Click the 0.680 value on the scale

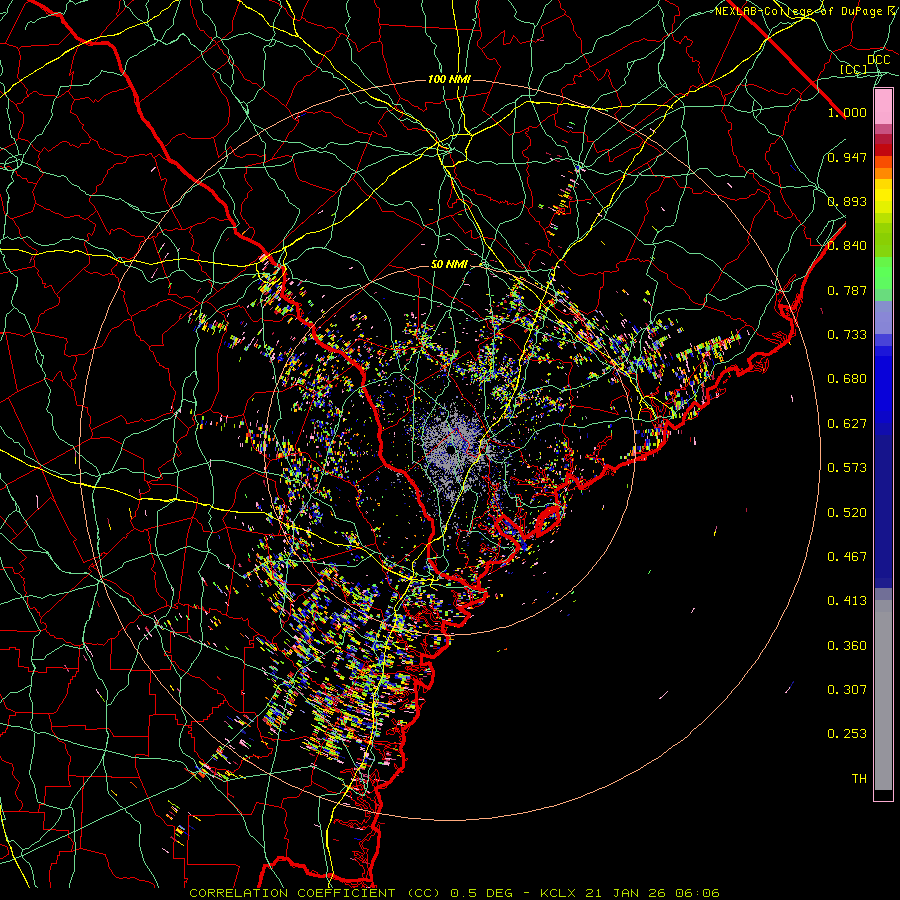click(847, 379)
